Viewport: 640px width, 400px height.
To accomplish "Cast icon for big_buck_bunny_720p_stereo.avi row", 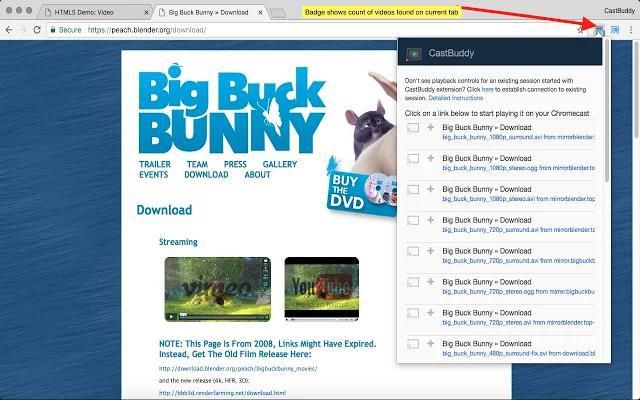I will 413,313.
